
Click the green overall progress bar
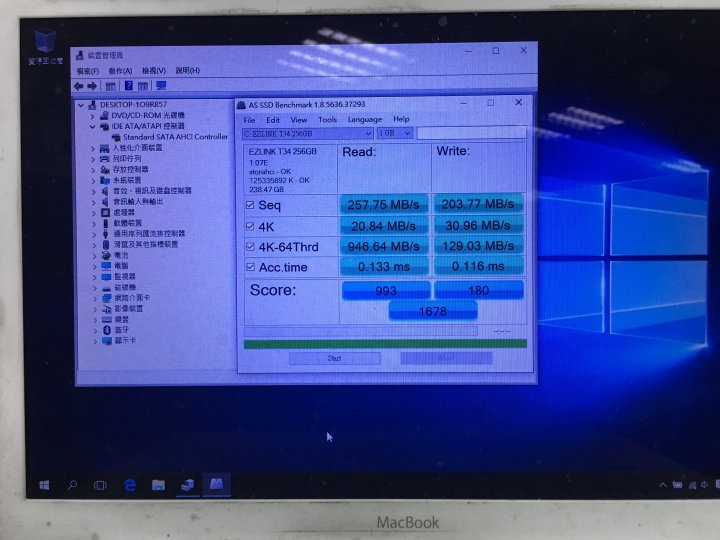(385, 344)
